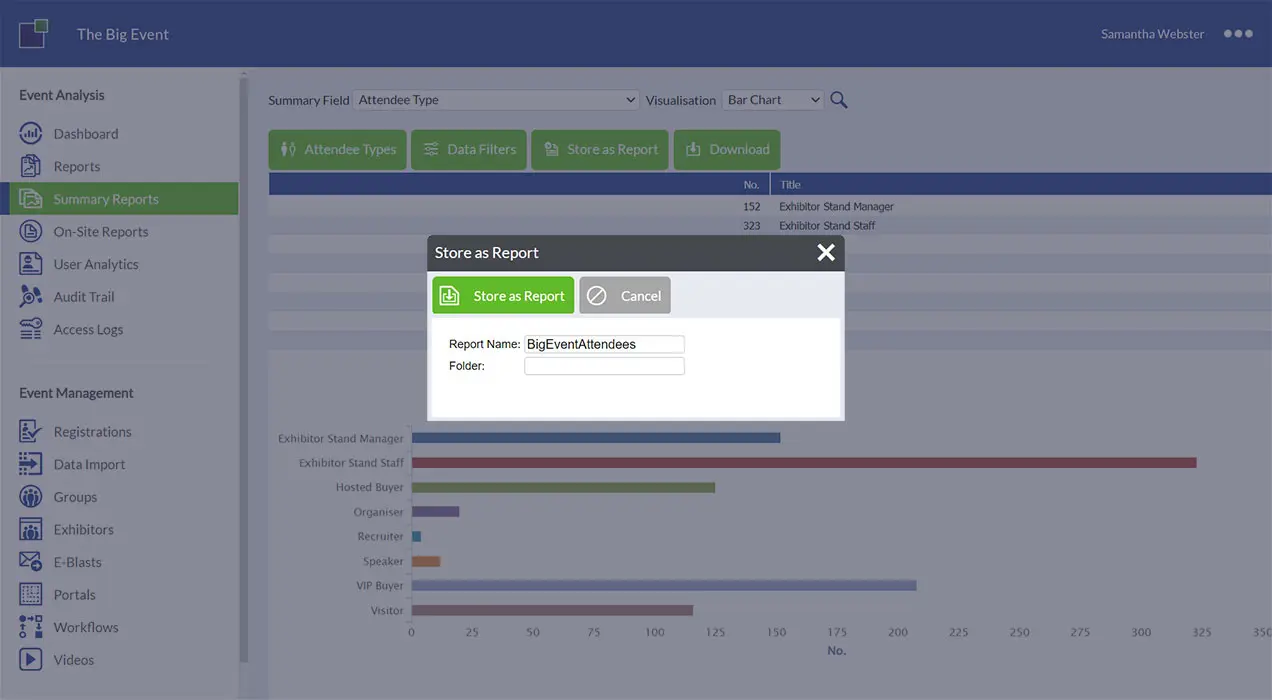This screenshot has height=700, width=1272.
Task: Select the On-Site Reports section
Action: coord(101,231)
